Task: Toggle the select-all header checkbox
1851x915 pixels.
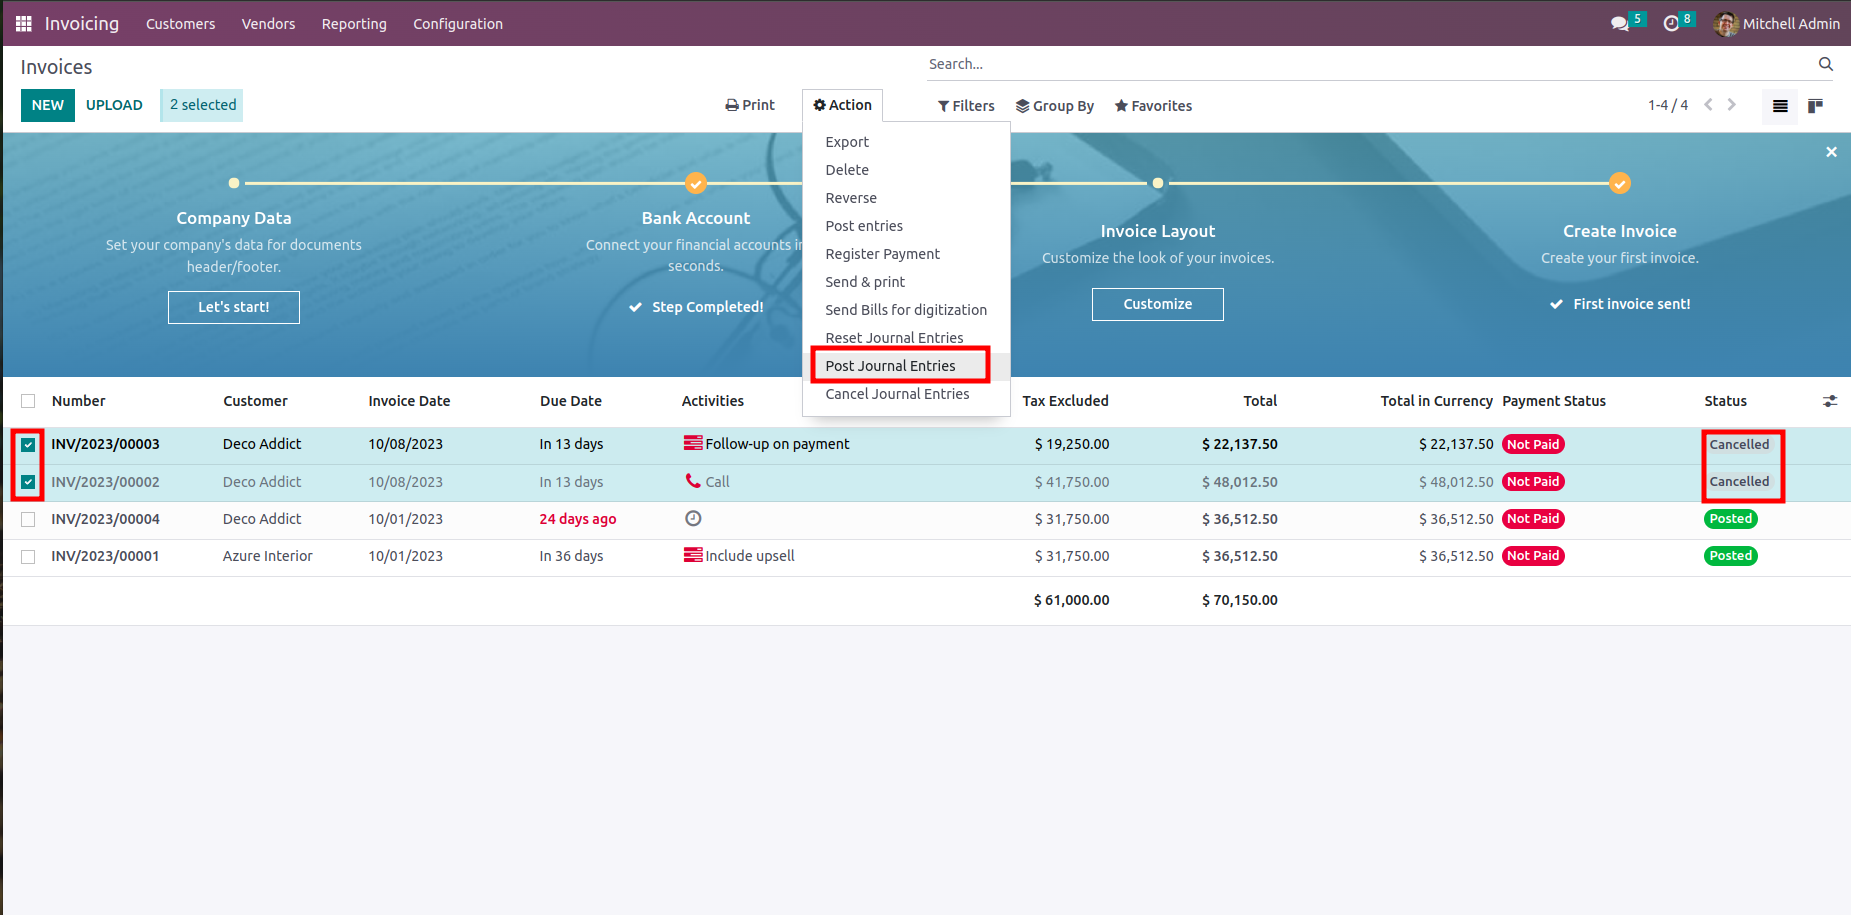Action: click(x=28, y=401)
